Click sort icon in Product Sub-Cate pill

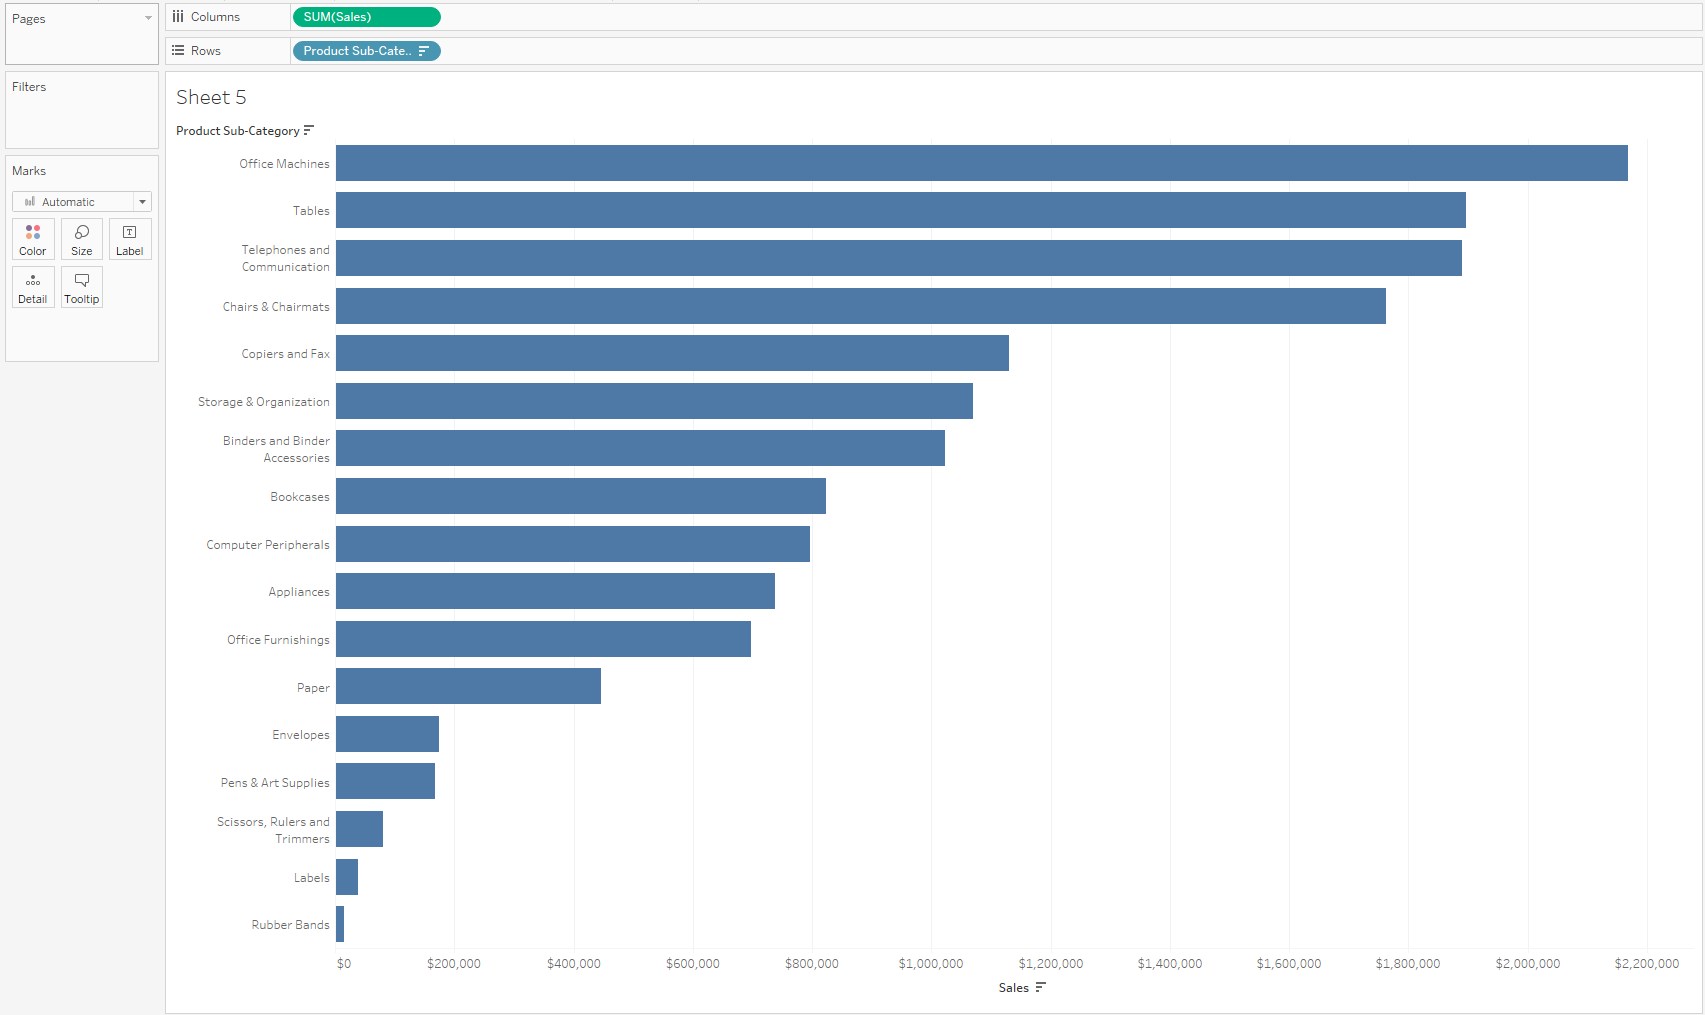424,51
